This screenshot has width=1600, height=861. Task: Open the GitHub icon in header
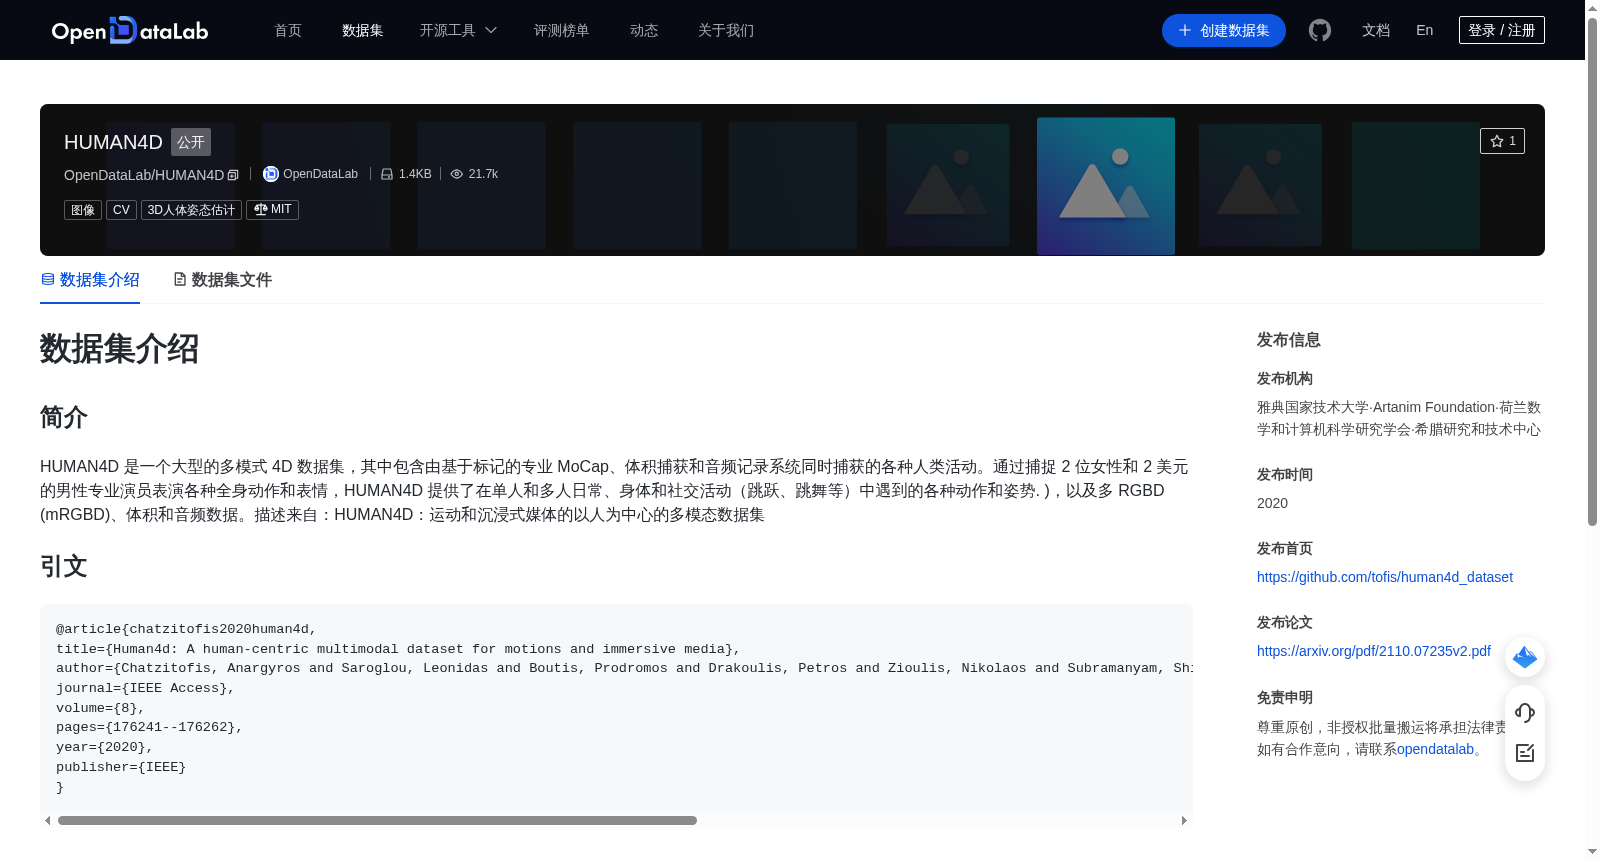[x=1320, y=30]
